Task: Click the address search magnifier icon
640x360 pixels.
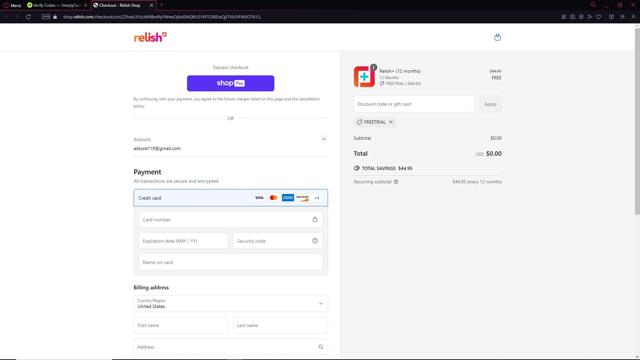Action: pos(321,347)
